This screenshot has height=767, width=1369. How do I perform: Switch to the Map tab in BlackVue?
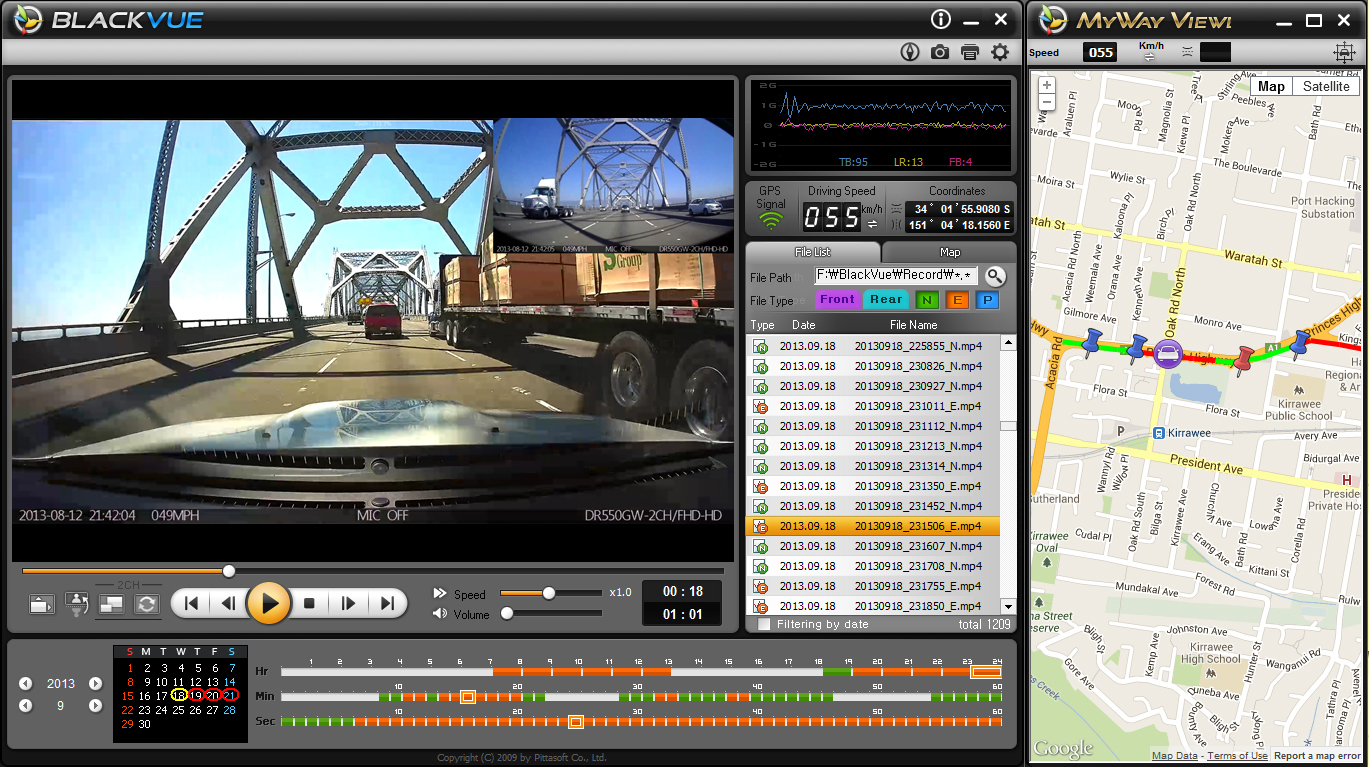click(x=950, y=252)
